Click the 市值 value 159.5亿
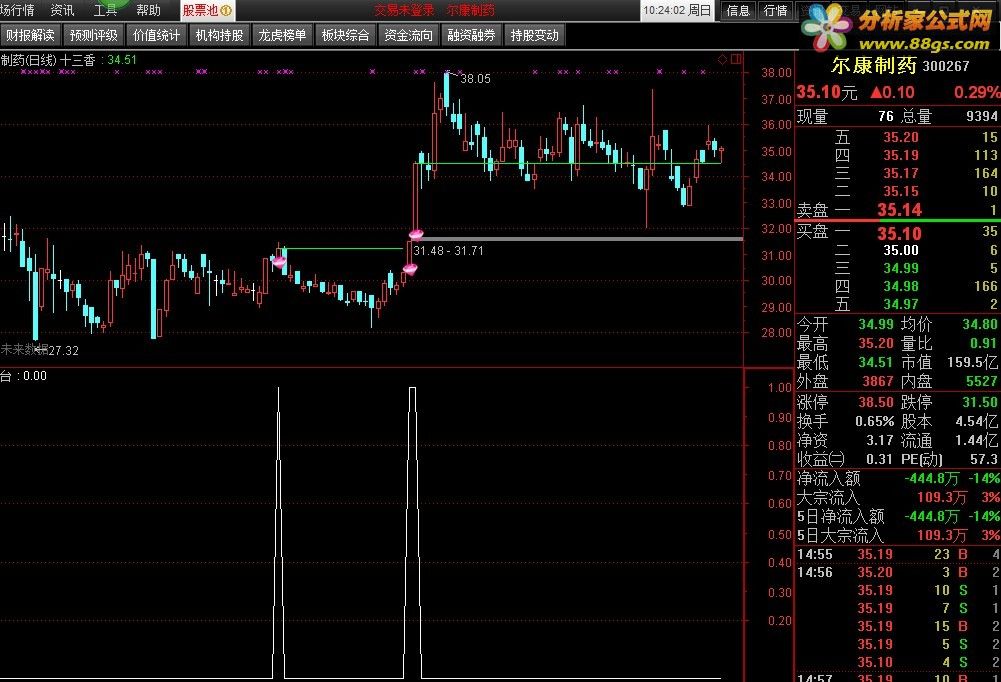The height and width of the screenshot is (682, 1001). [973, 363]
